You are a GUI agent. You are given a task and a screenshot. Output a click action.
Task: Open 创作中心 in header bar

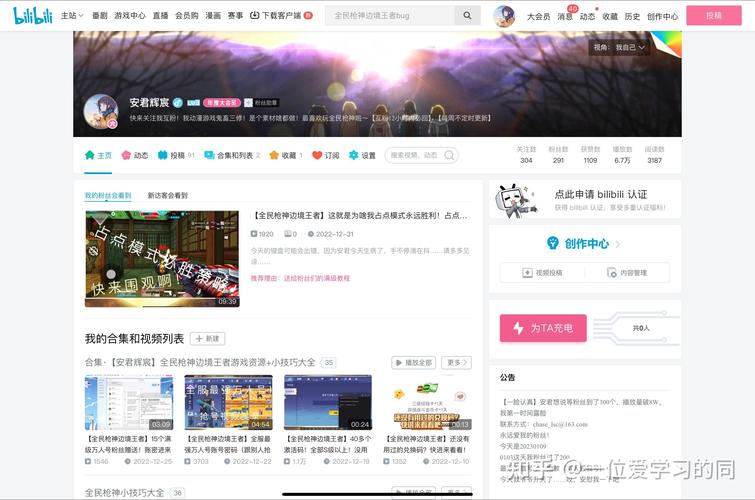click(662, 16)
